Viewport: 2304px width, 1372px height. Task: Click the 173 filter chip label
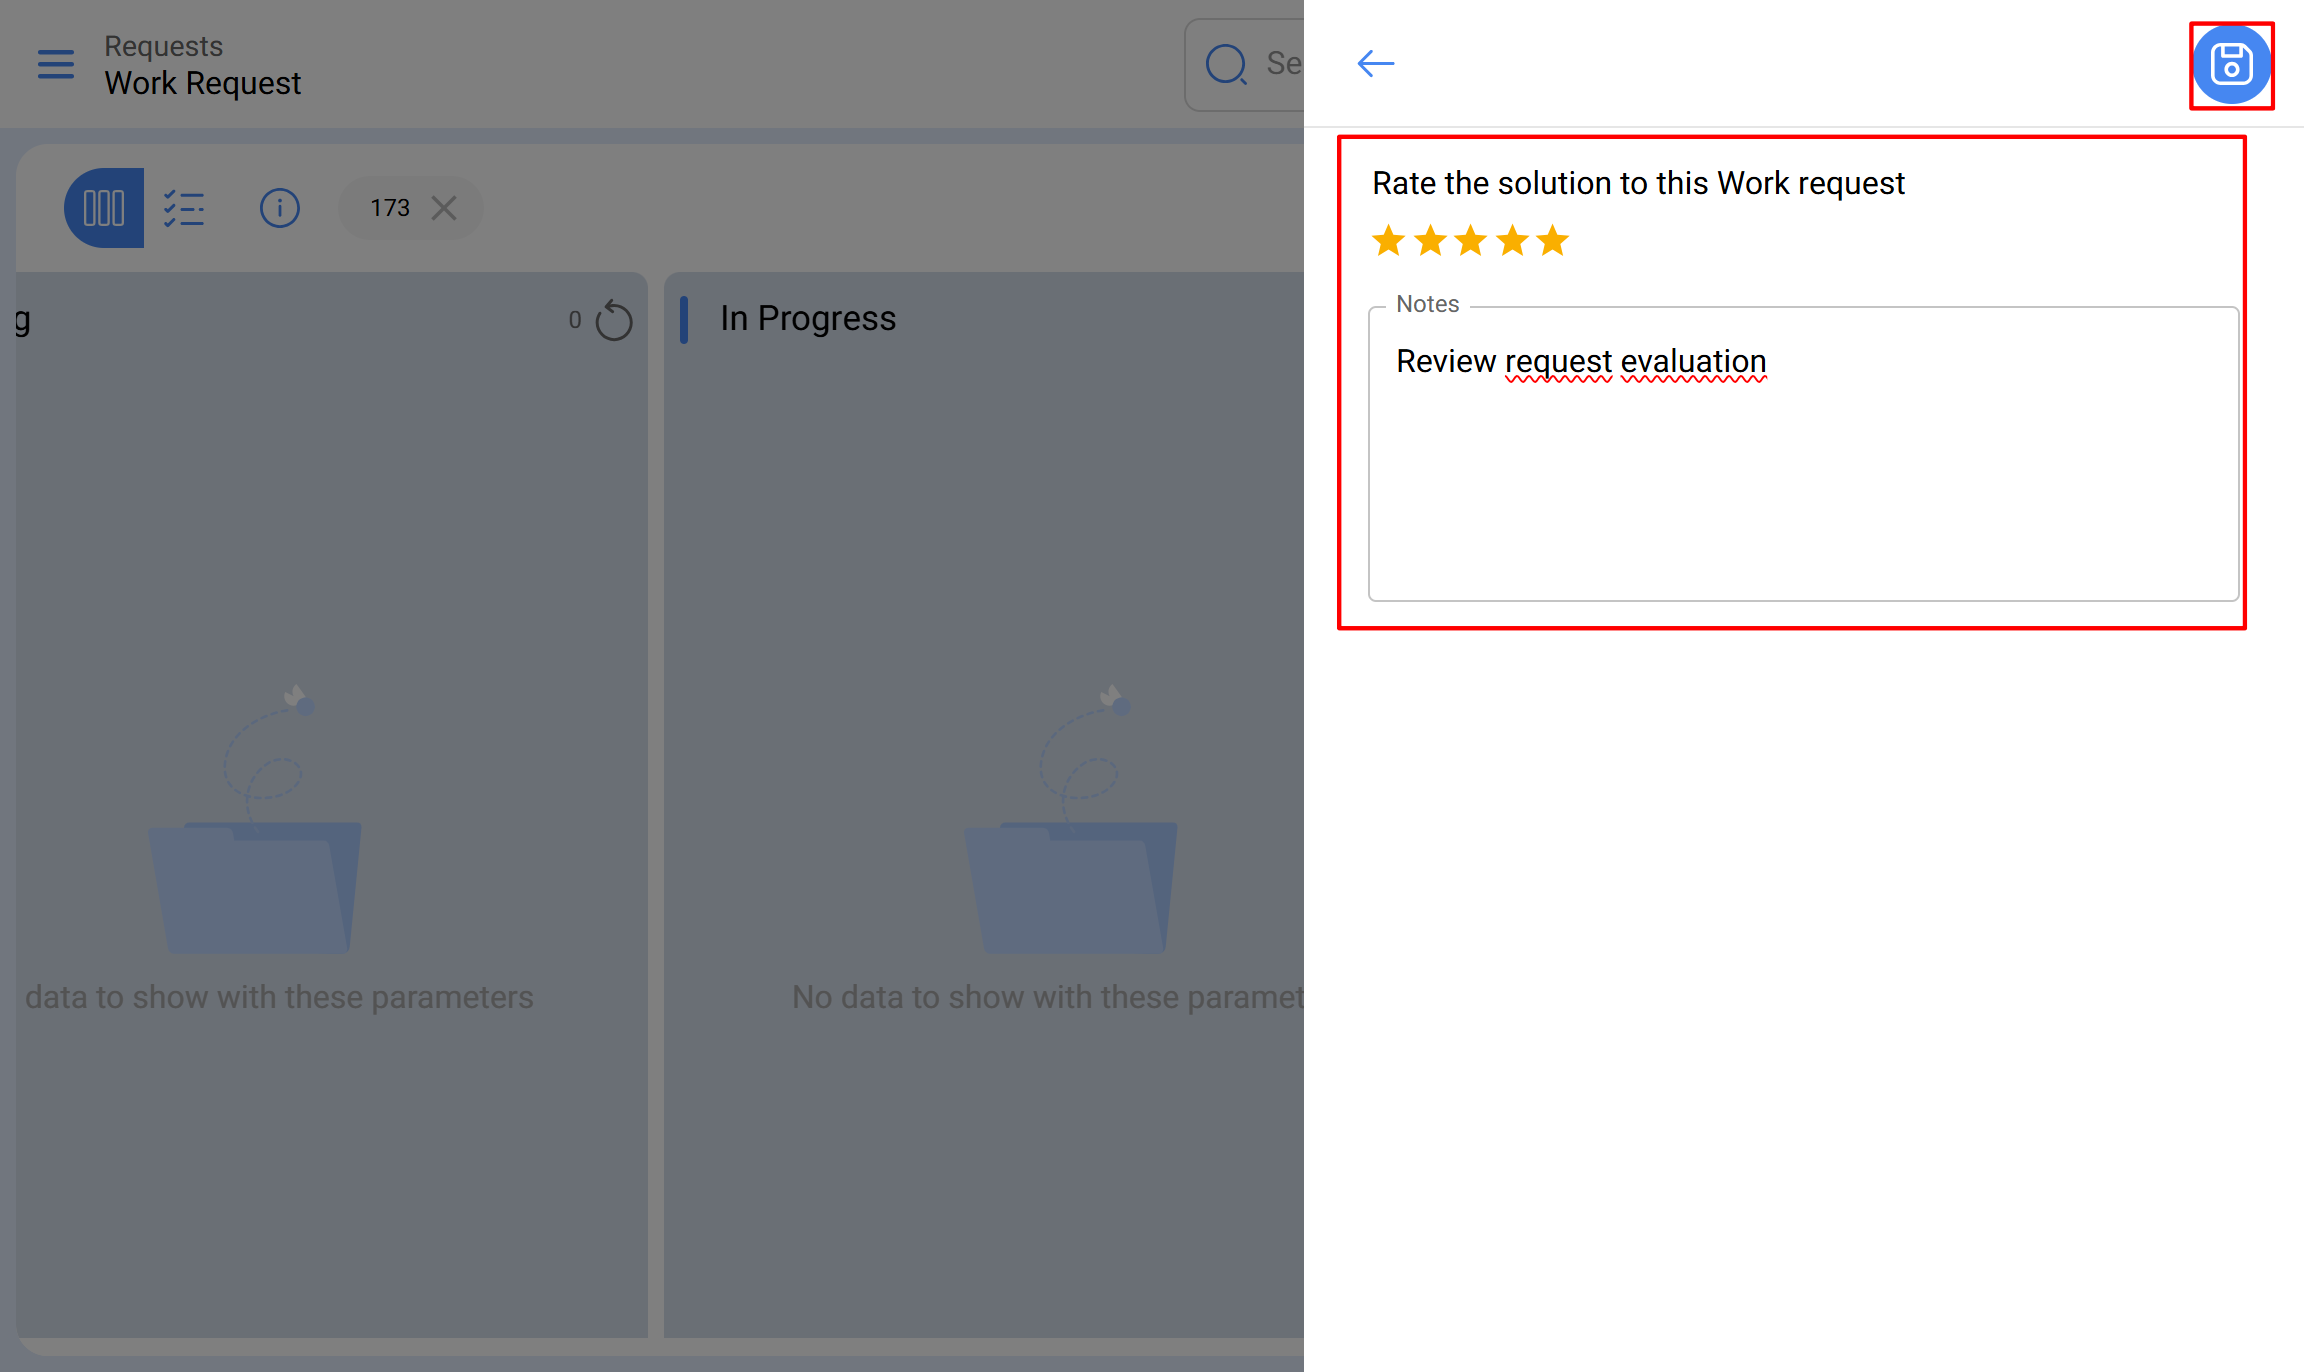click(x=390, y=208)
